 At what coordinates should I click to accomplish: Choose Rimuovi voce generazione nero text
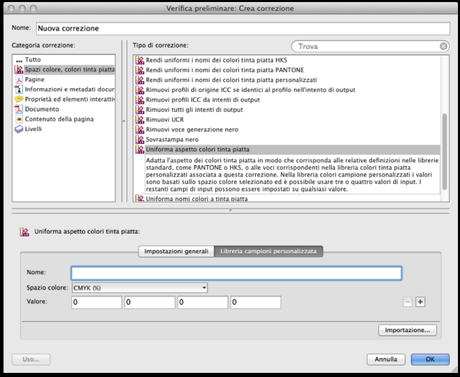click(192, 129)
